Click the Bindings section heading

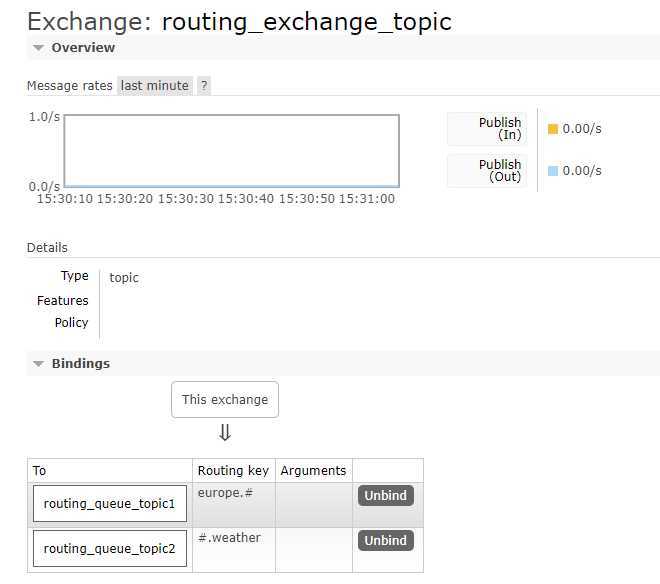tap(80, 363)
